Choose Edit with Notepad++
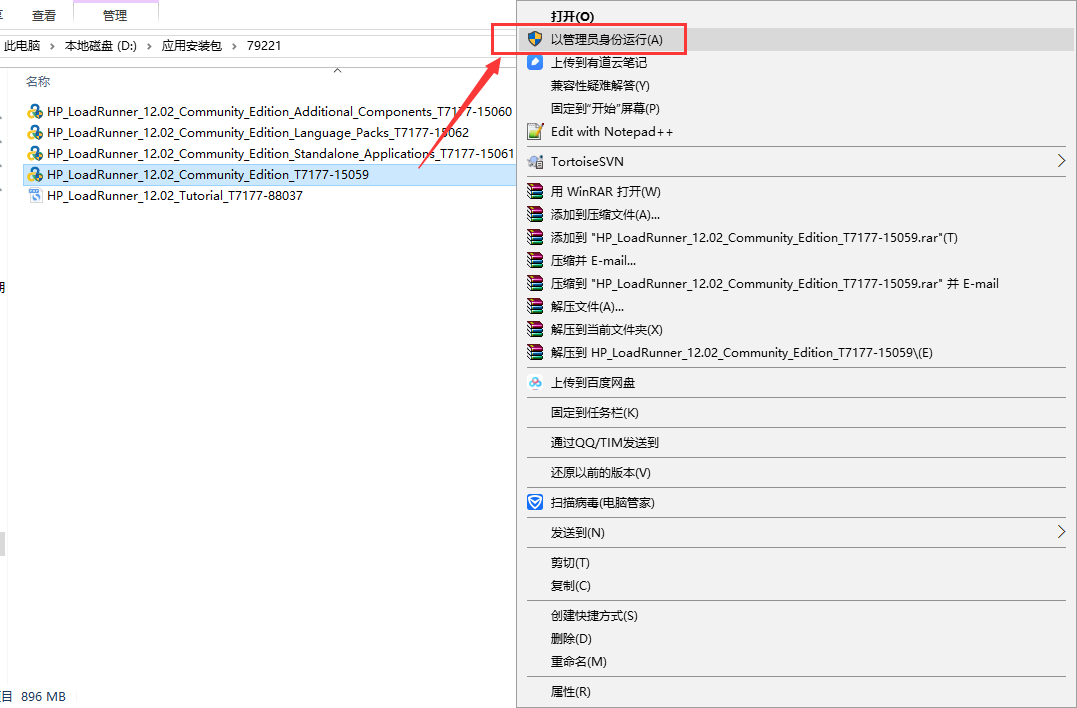Image resolution: width=1077 pixels, height=708 pixels. pos(796,131)
